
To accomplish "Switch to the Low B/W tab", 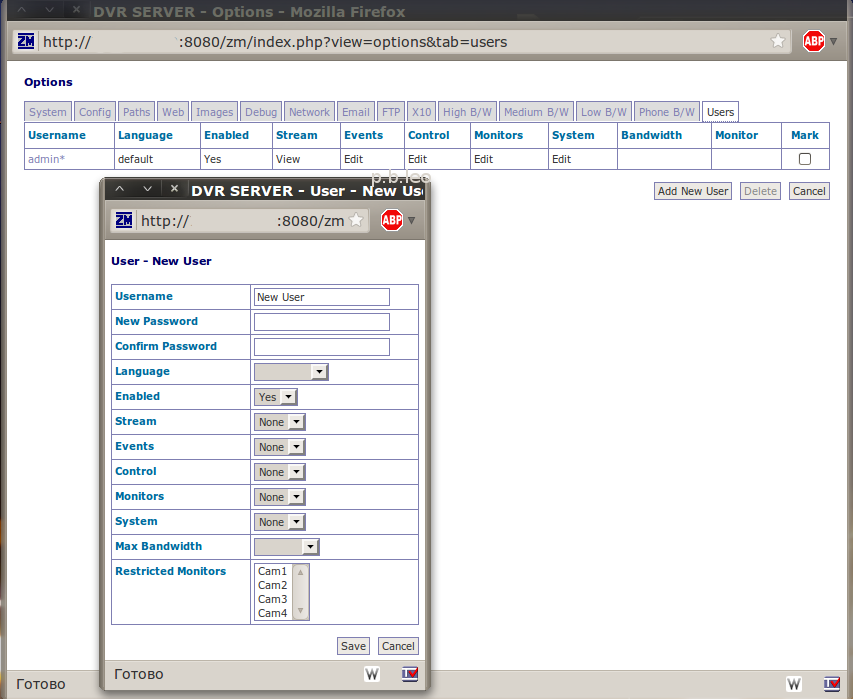I will pos(603,112).
